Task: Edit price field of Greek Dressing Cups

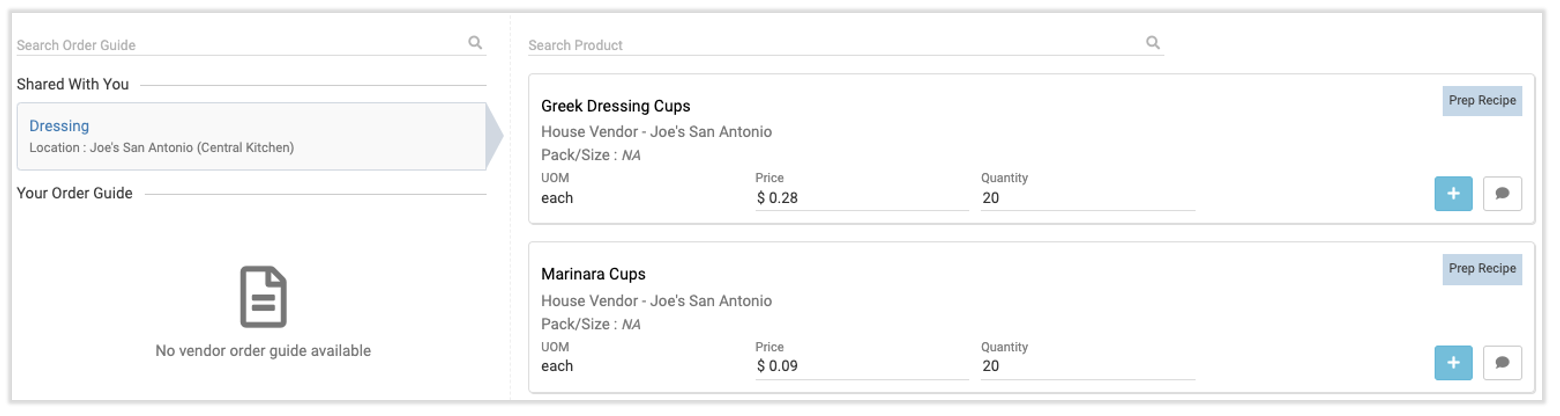Action: [x=860, y=198]
